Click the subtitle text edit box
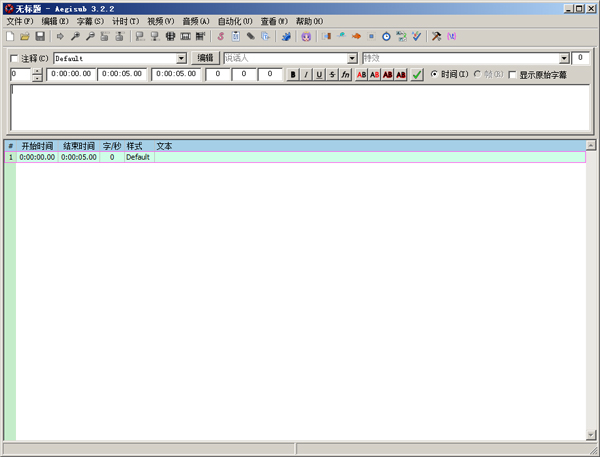Image resolution: width=600 pixels, height=457 pixels. point(300,108)
